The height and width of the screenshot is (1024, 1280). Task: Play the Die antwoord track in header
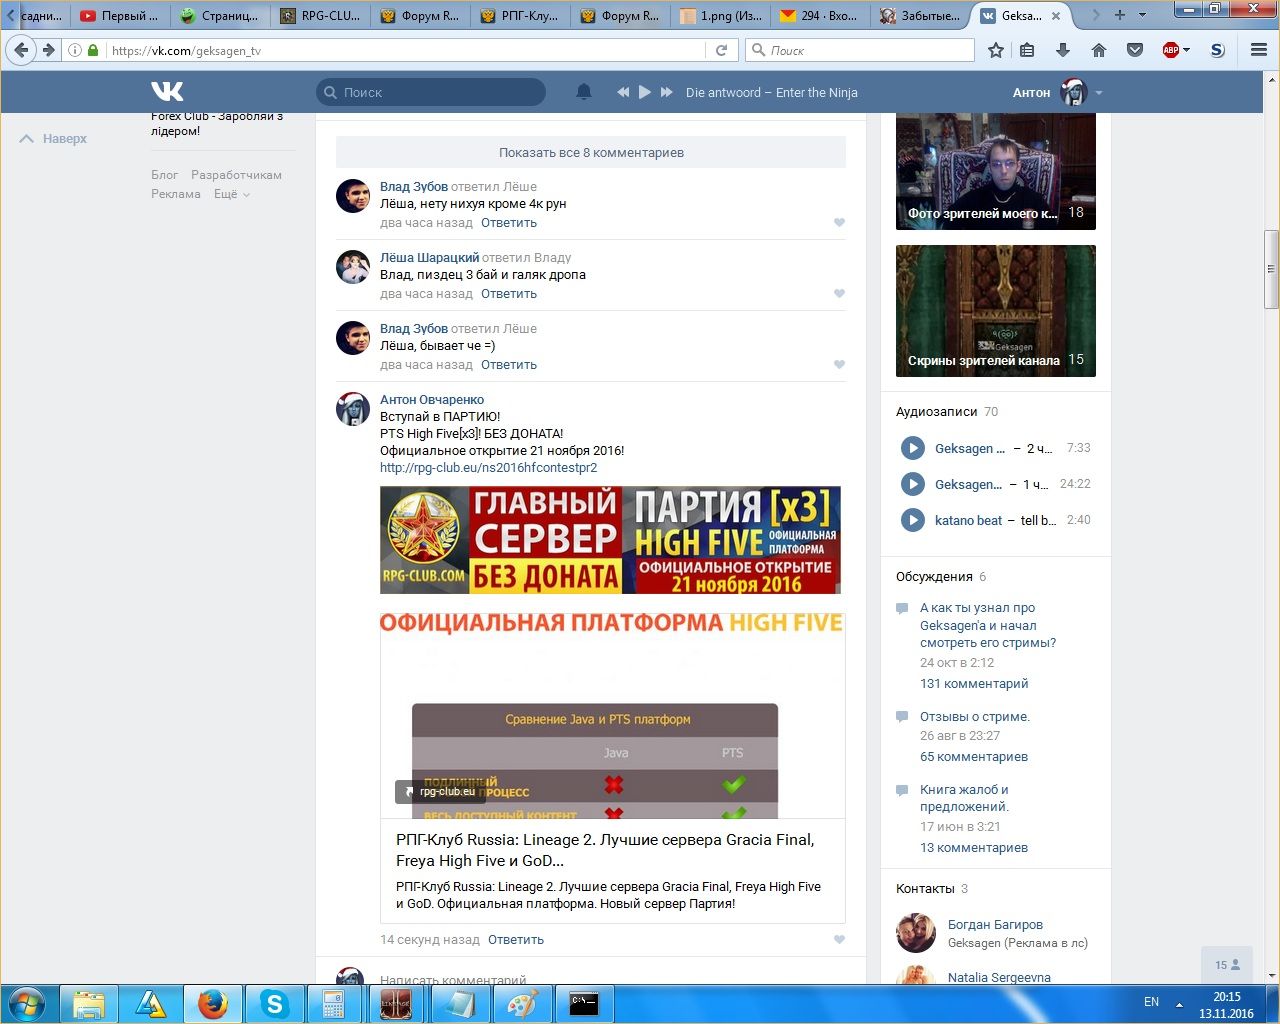(x=645, y=92)
